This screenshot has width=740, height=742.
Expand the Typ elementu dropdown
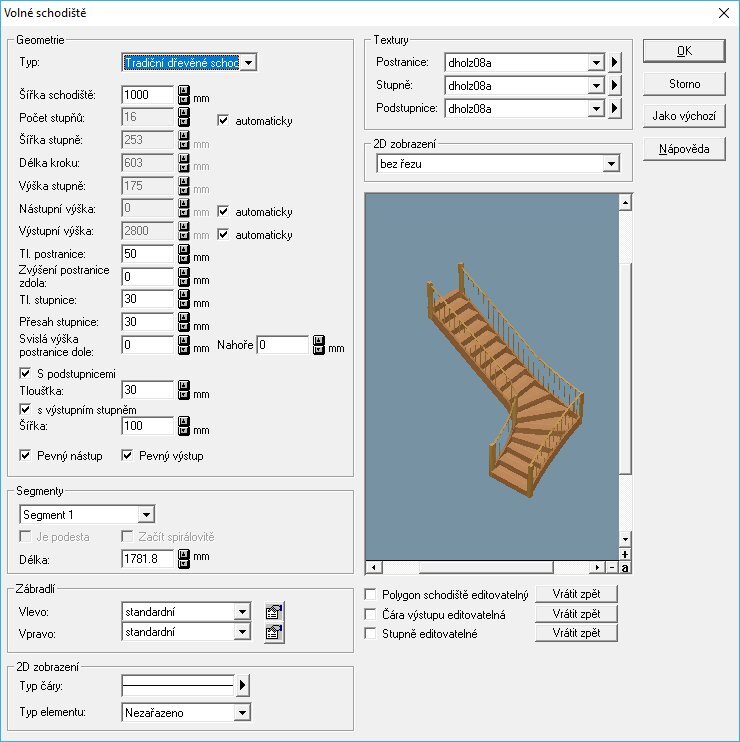[241, 713]
